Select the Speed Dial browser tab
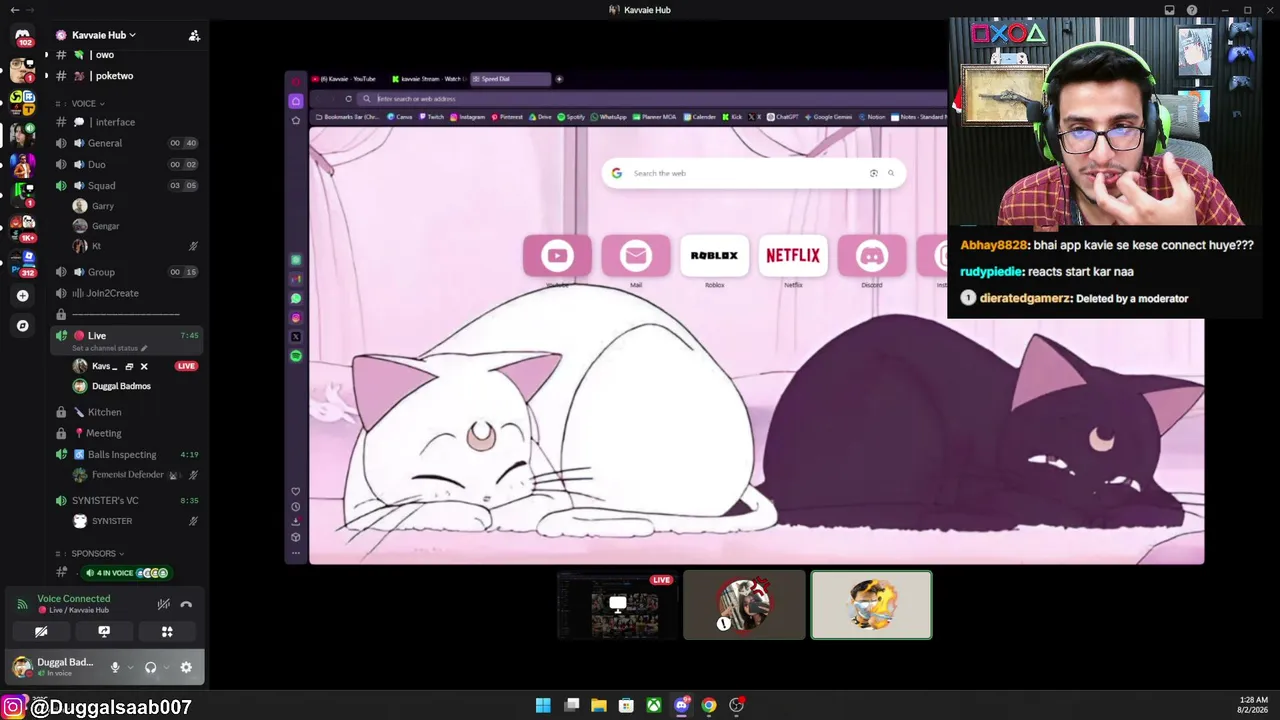This screenshot has height=720, width=1280. point(510,79)
